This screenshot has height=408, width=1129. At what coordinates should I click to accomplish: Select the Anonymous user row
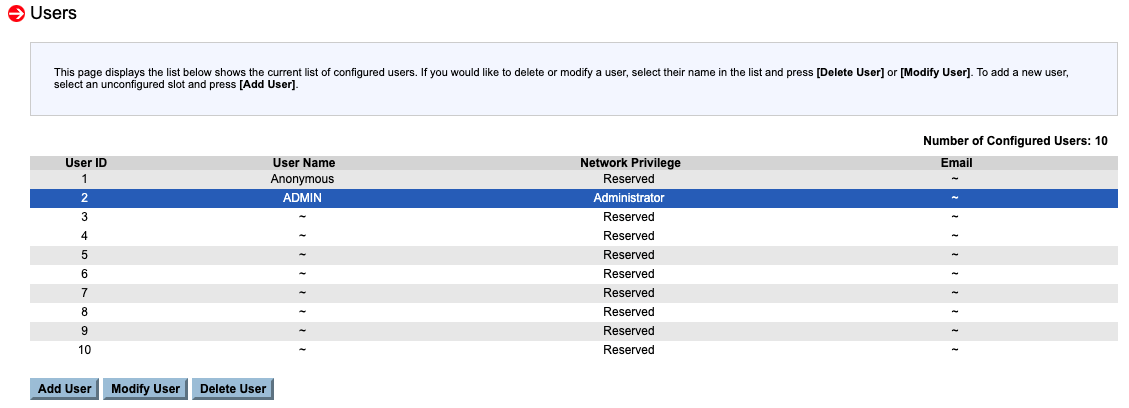pyautogui.click(x=303, y=179)
